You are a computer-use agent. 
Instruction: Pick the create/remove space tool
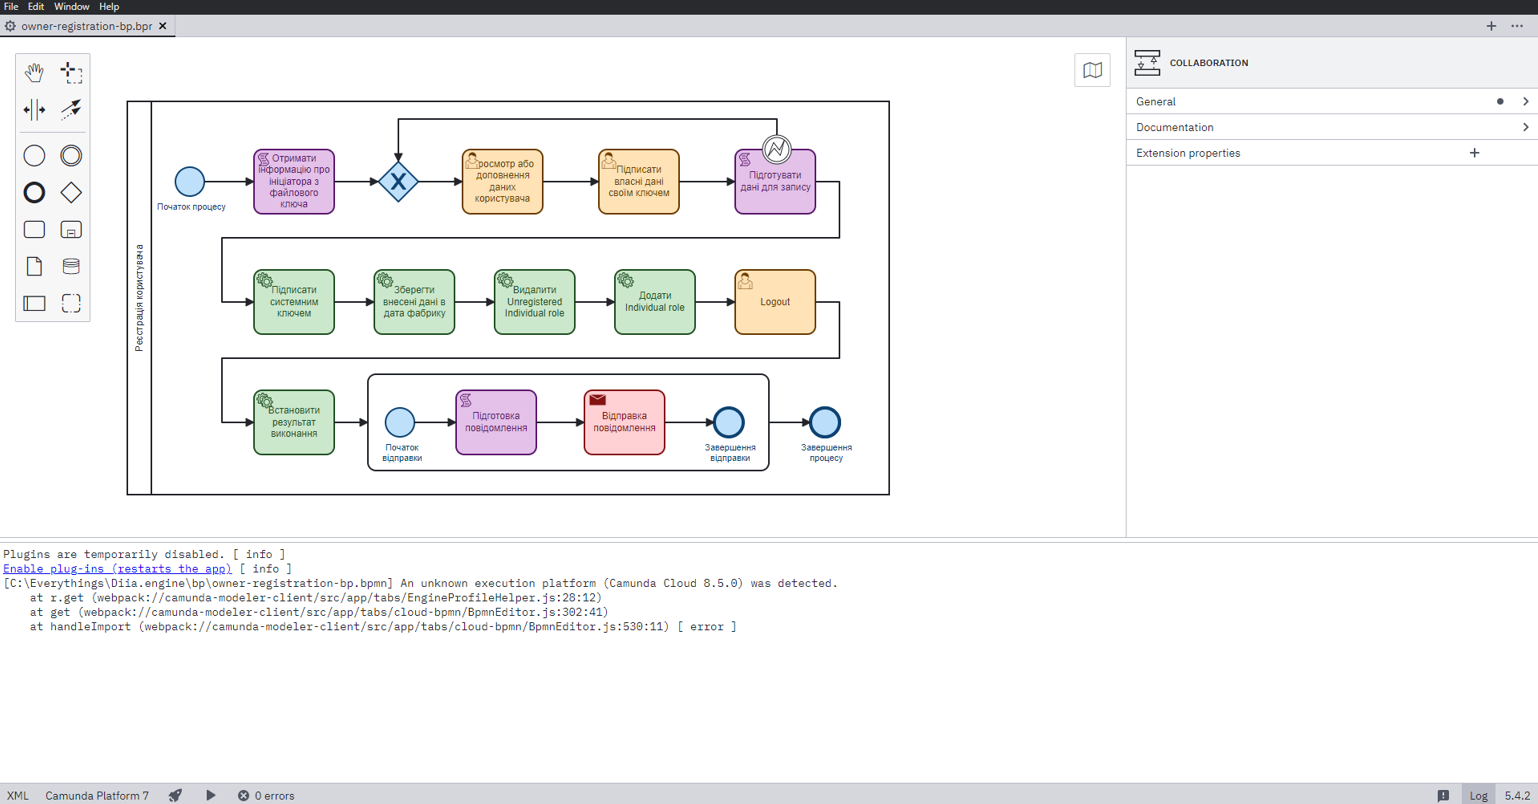pos(34,110)
